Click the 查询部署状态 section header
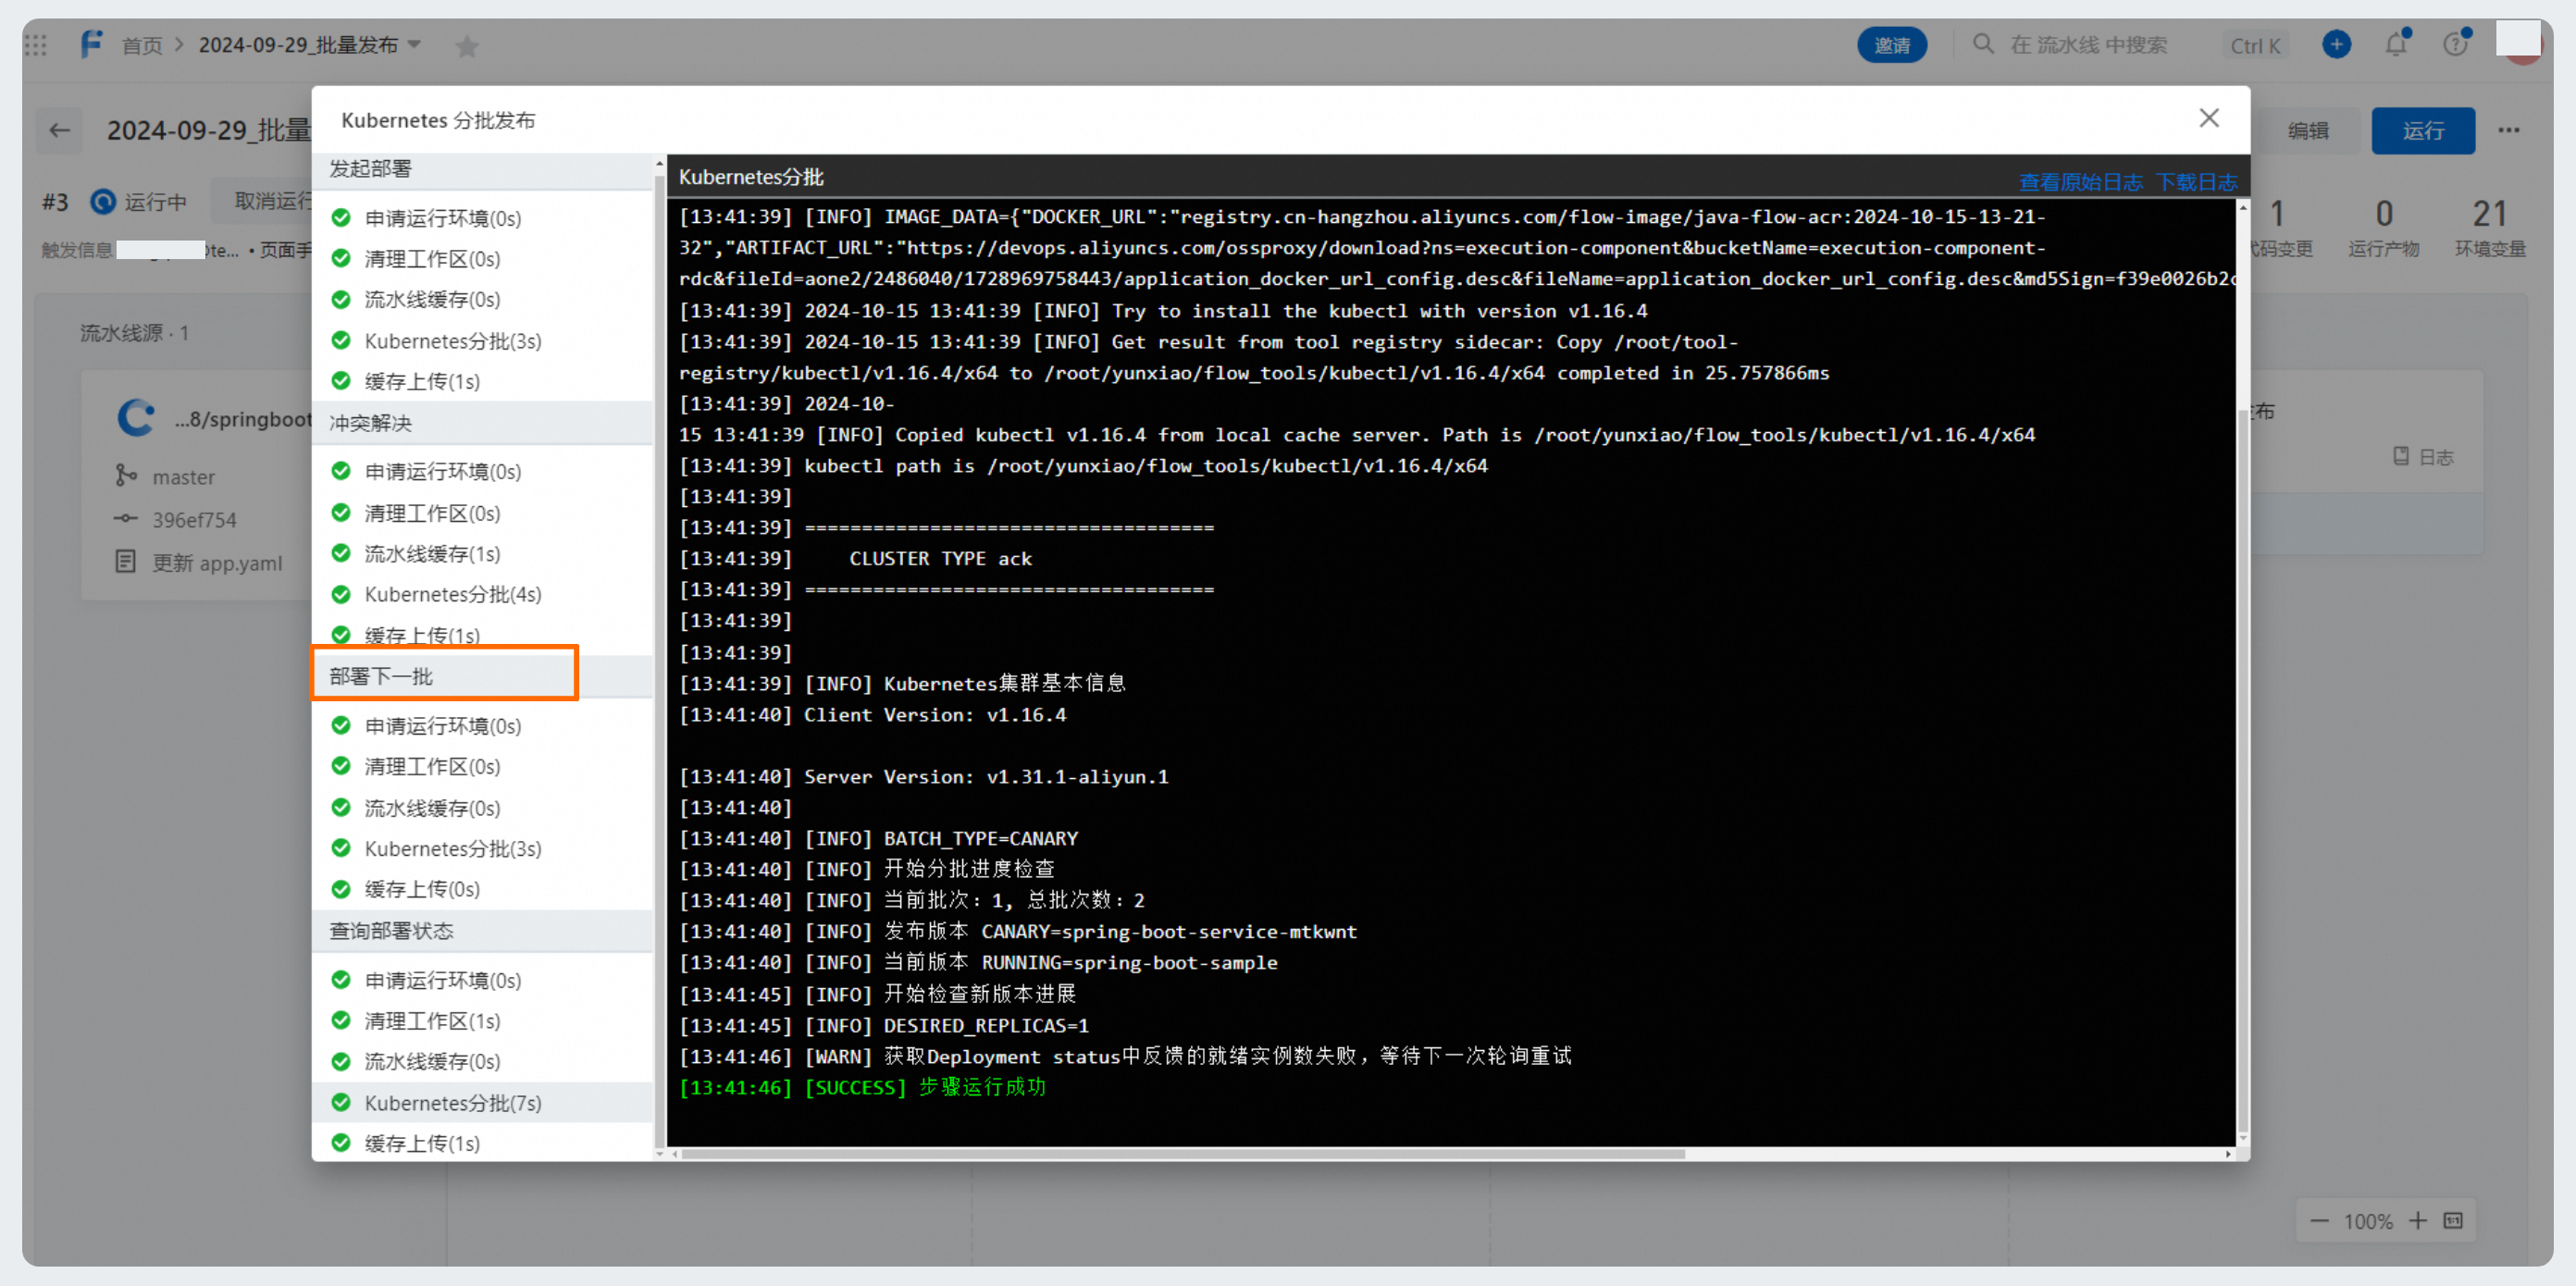Viewport: 2576px width, 1286px height. [x=483, y=931]
